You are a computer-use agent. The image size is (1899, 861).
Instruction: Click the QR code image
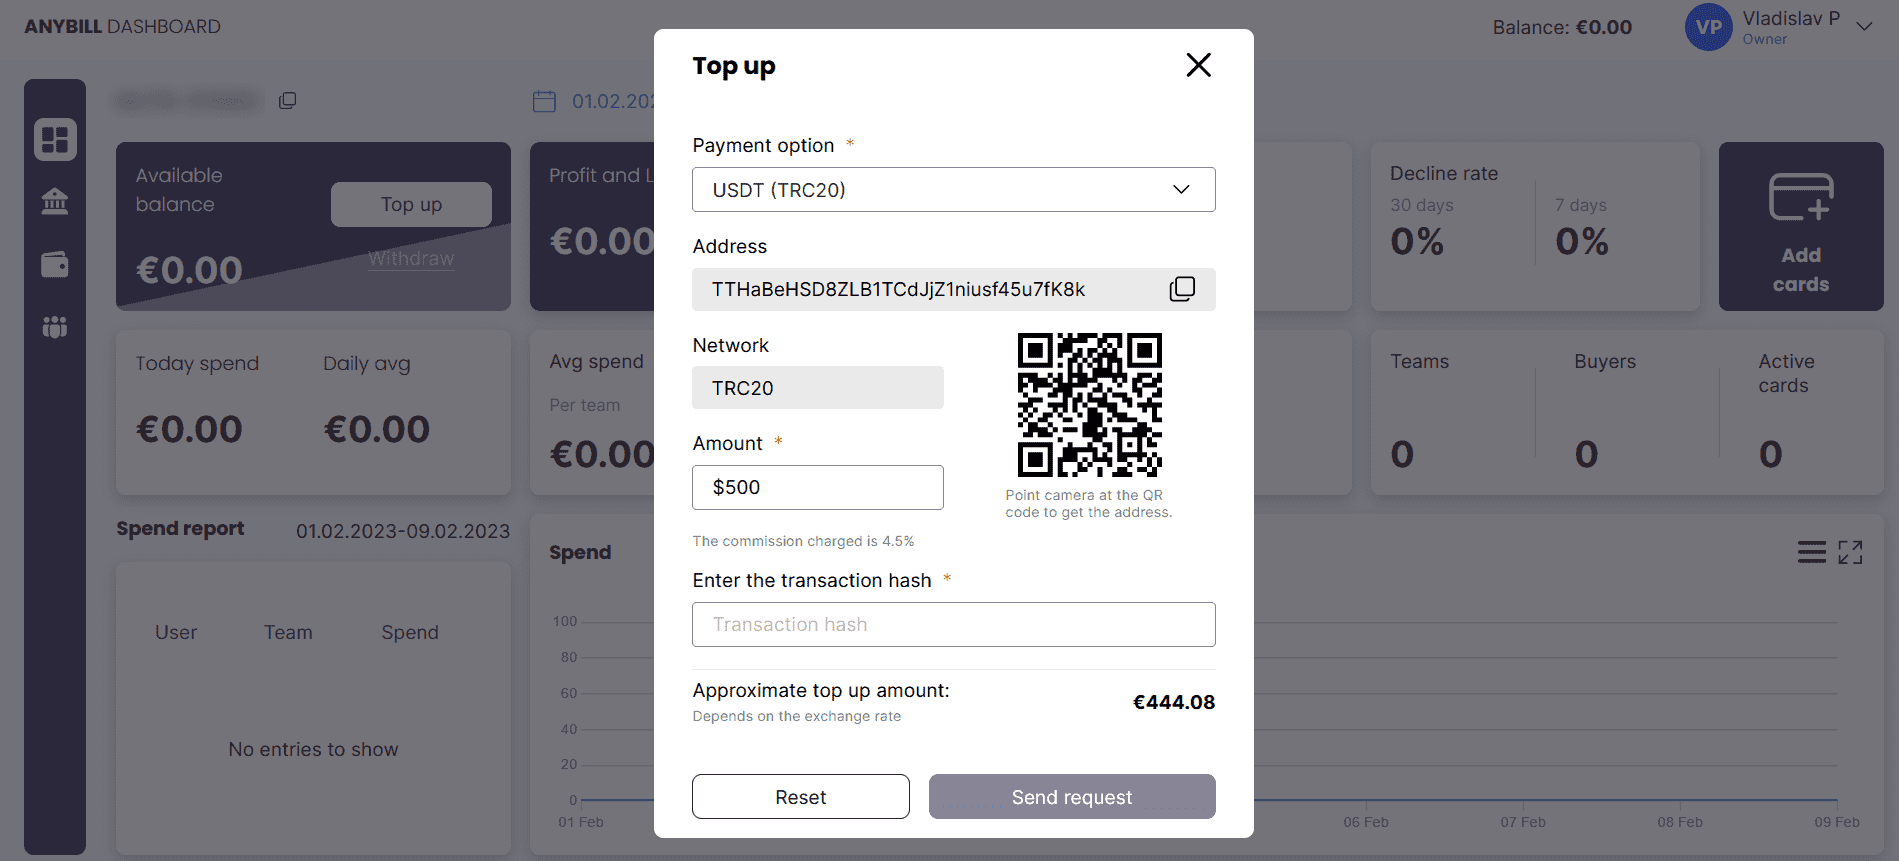coord(1090,405)
